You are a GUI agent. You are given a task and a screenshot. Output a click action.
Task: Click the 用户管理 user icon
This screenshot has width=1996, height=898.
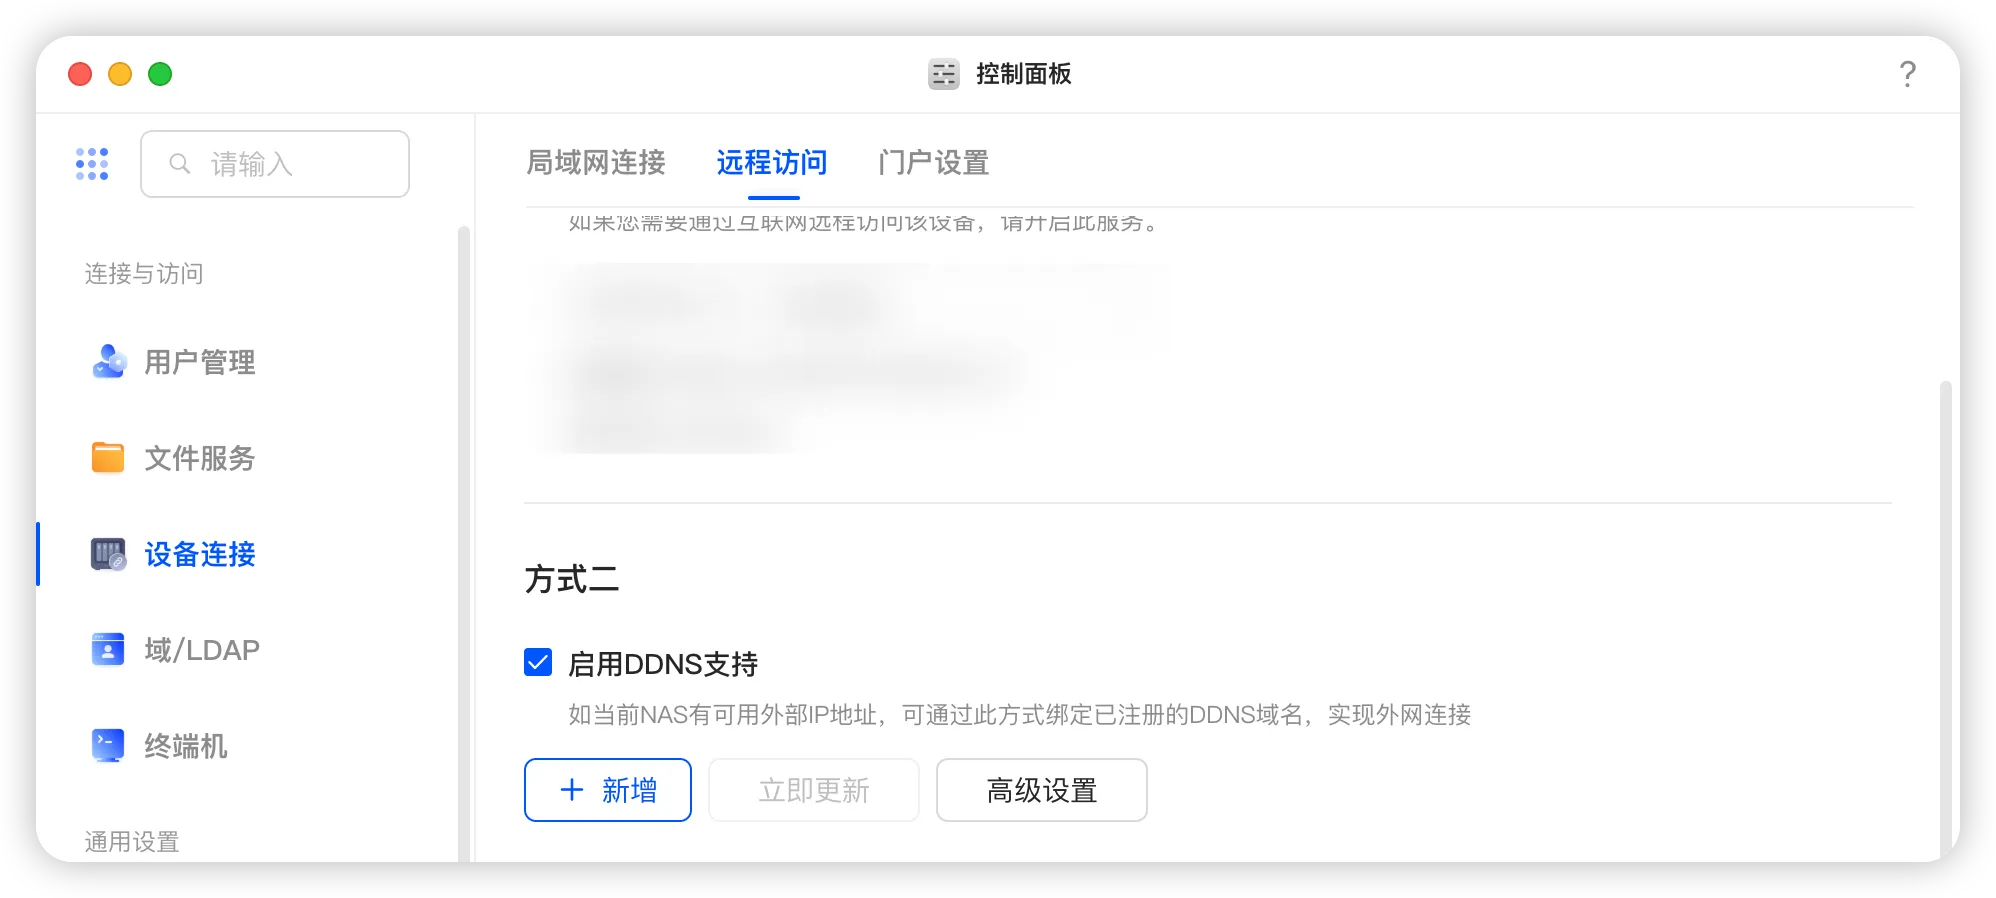(x=108, y=361)
